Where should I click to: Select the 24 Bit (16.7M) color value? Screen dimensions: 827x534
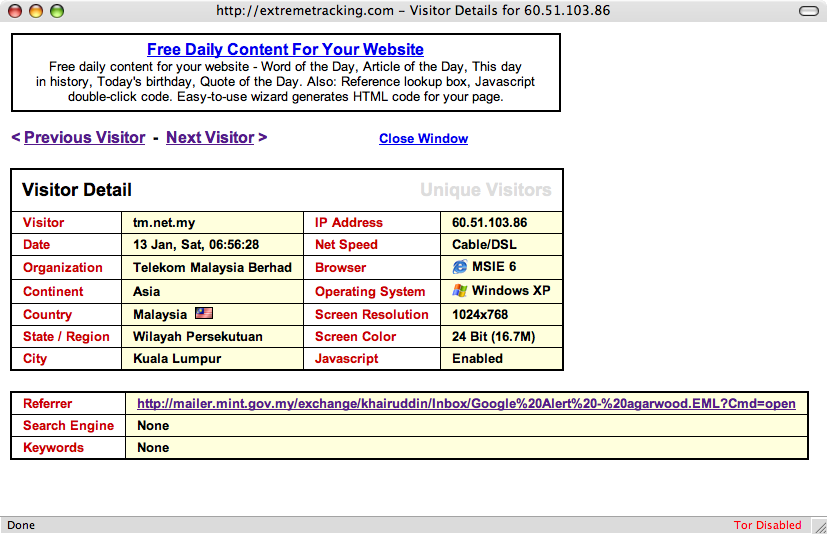click(x=494, y=337)
